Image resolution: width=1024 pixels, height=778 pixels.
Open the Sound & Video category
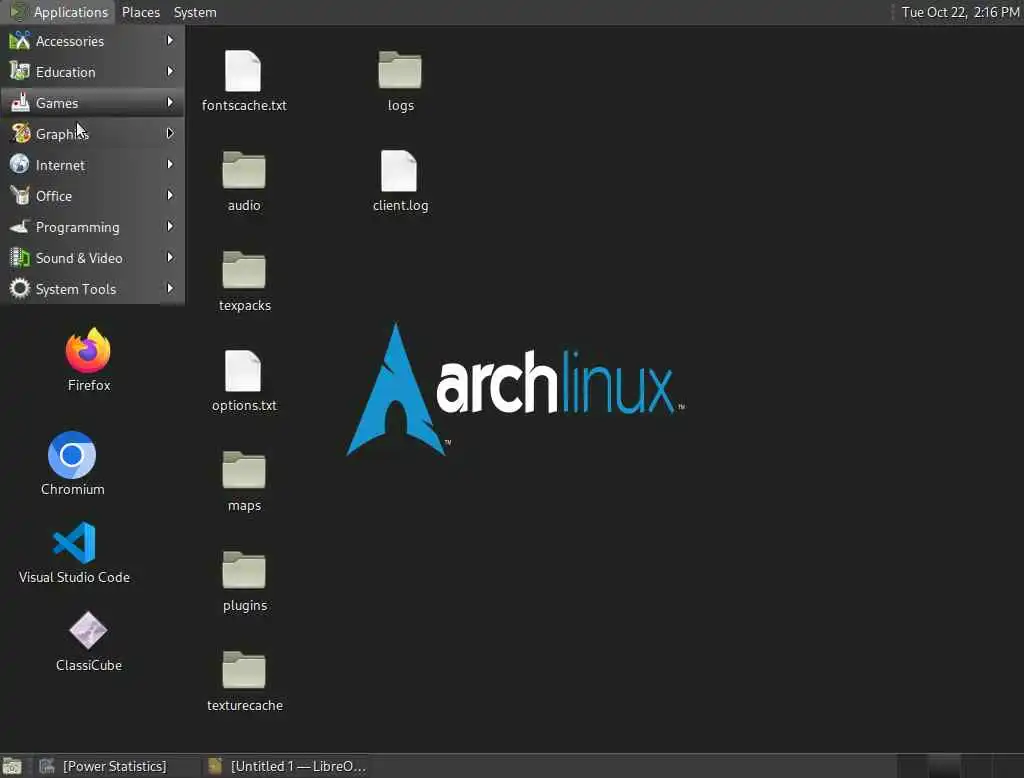(93, 258)
